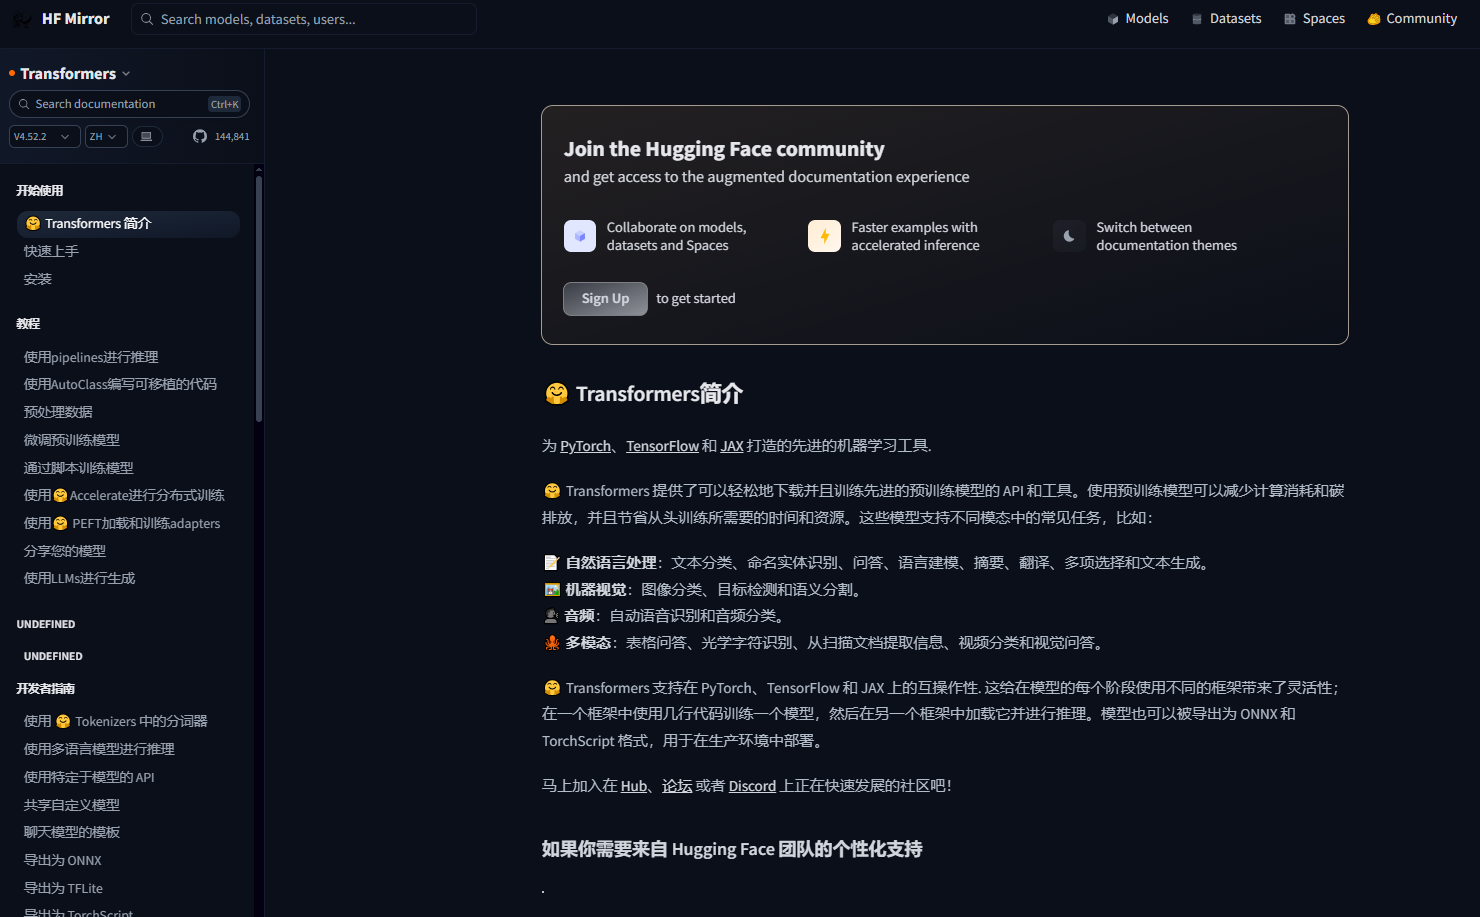Click the documentation search magnifier icon
This screenshot has height=917, width=1480.
[24, 104]
